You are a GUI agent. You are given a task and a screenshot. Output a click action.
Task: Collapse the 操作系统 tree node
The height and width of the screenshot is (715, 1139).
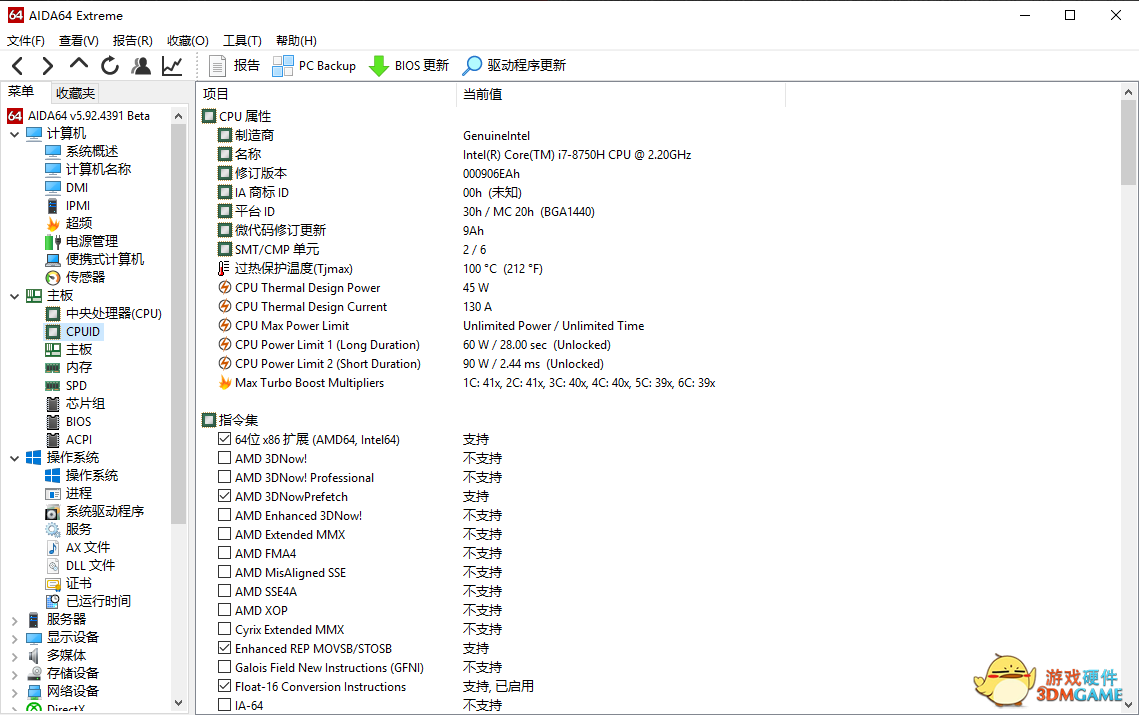[15, 458]
